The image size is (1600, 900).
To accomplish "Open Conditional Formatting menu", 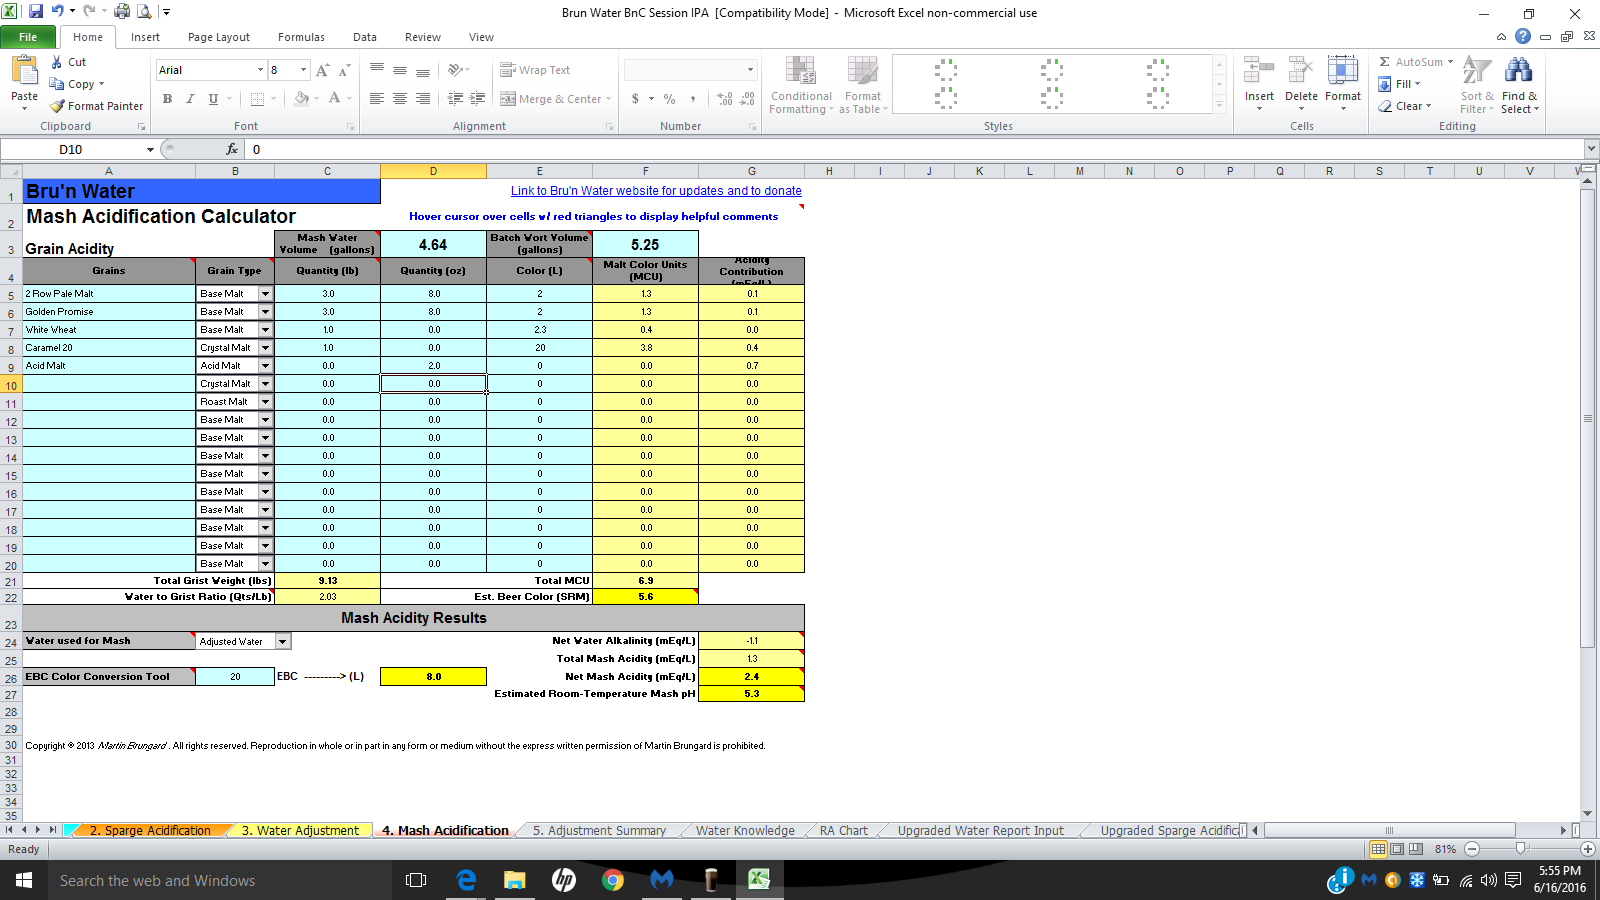I will (801, 85).
